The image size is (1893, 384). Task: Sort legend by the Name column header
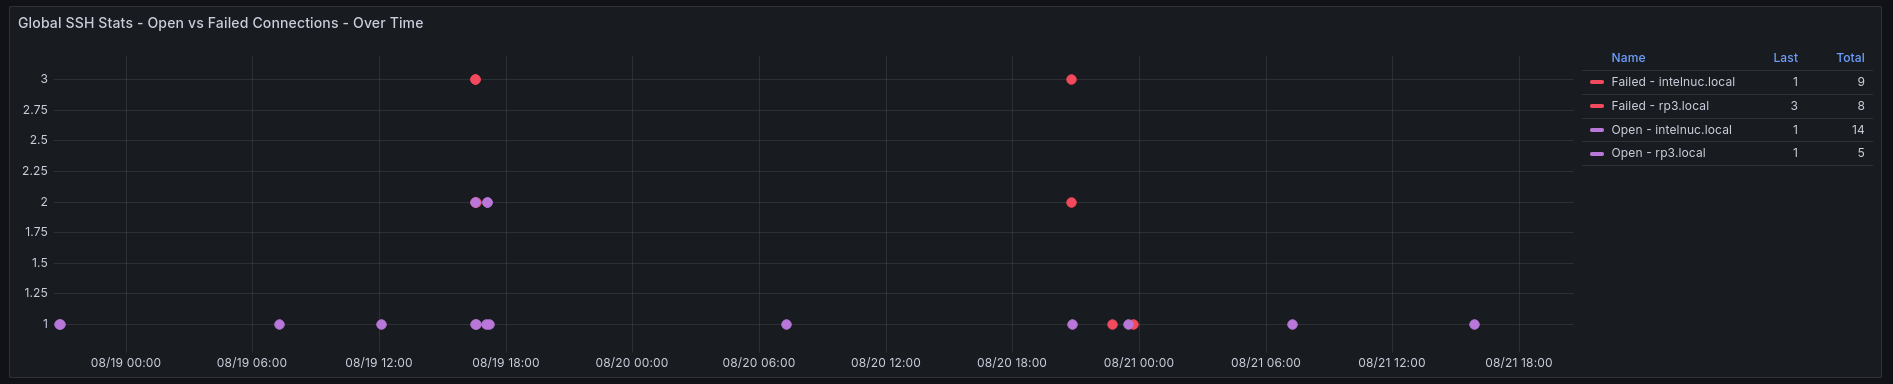tap(1628, 58)
